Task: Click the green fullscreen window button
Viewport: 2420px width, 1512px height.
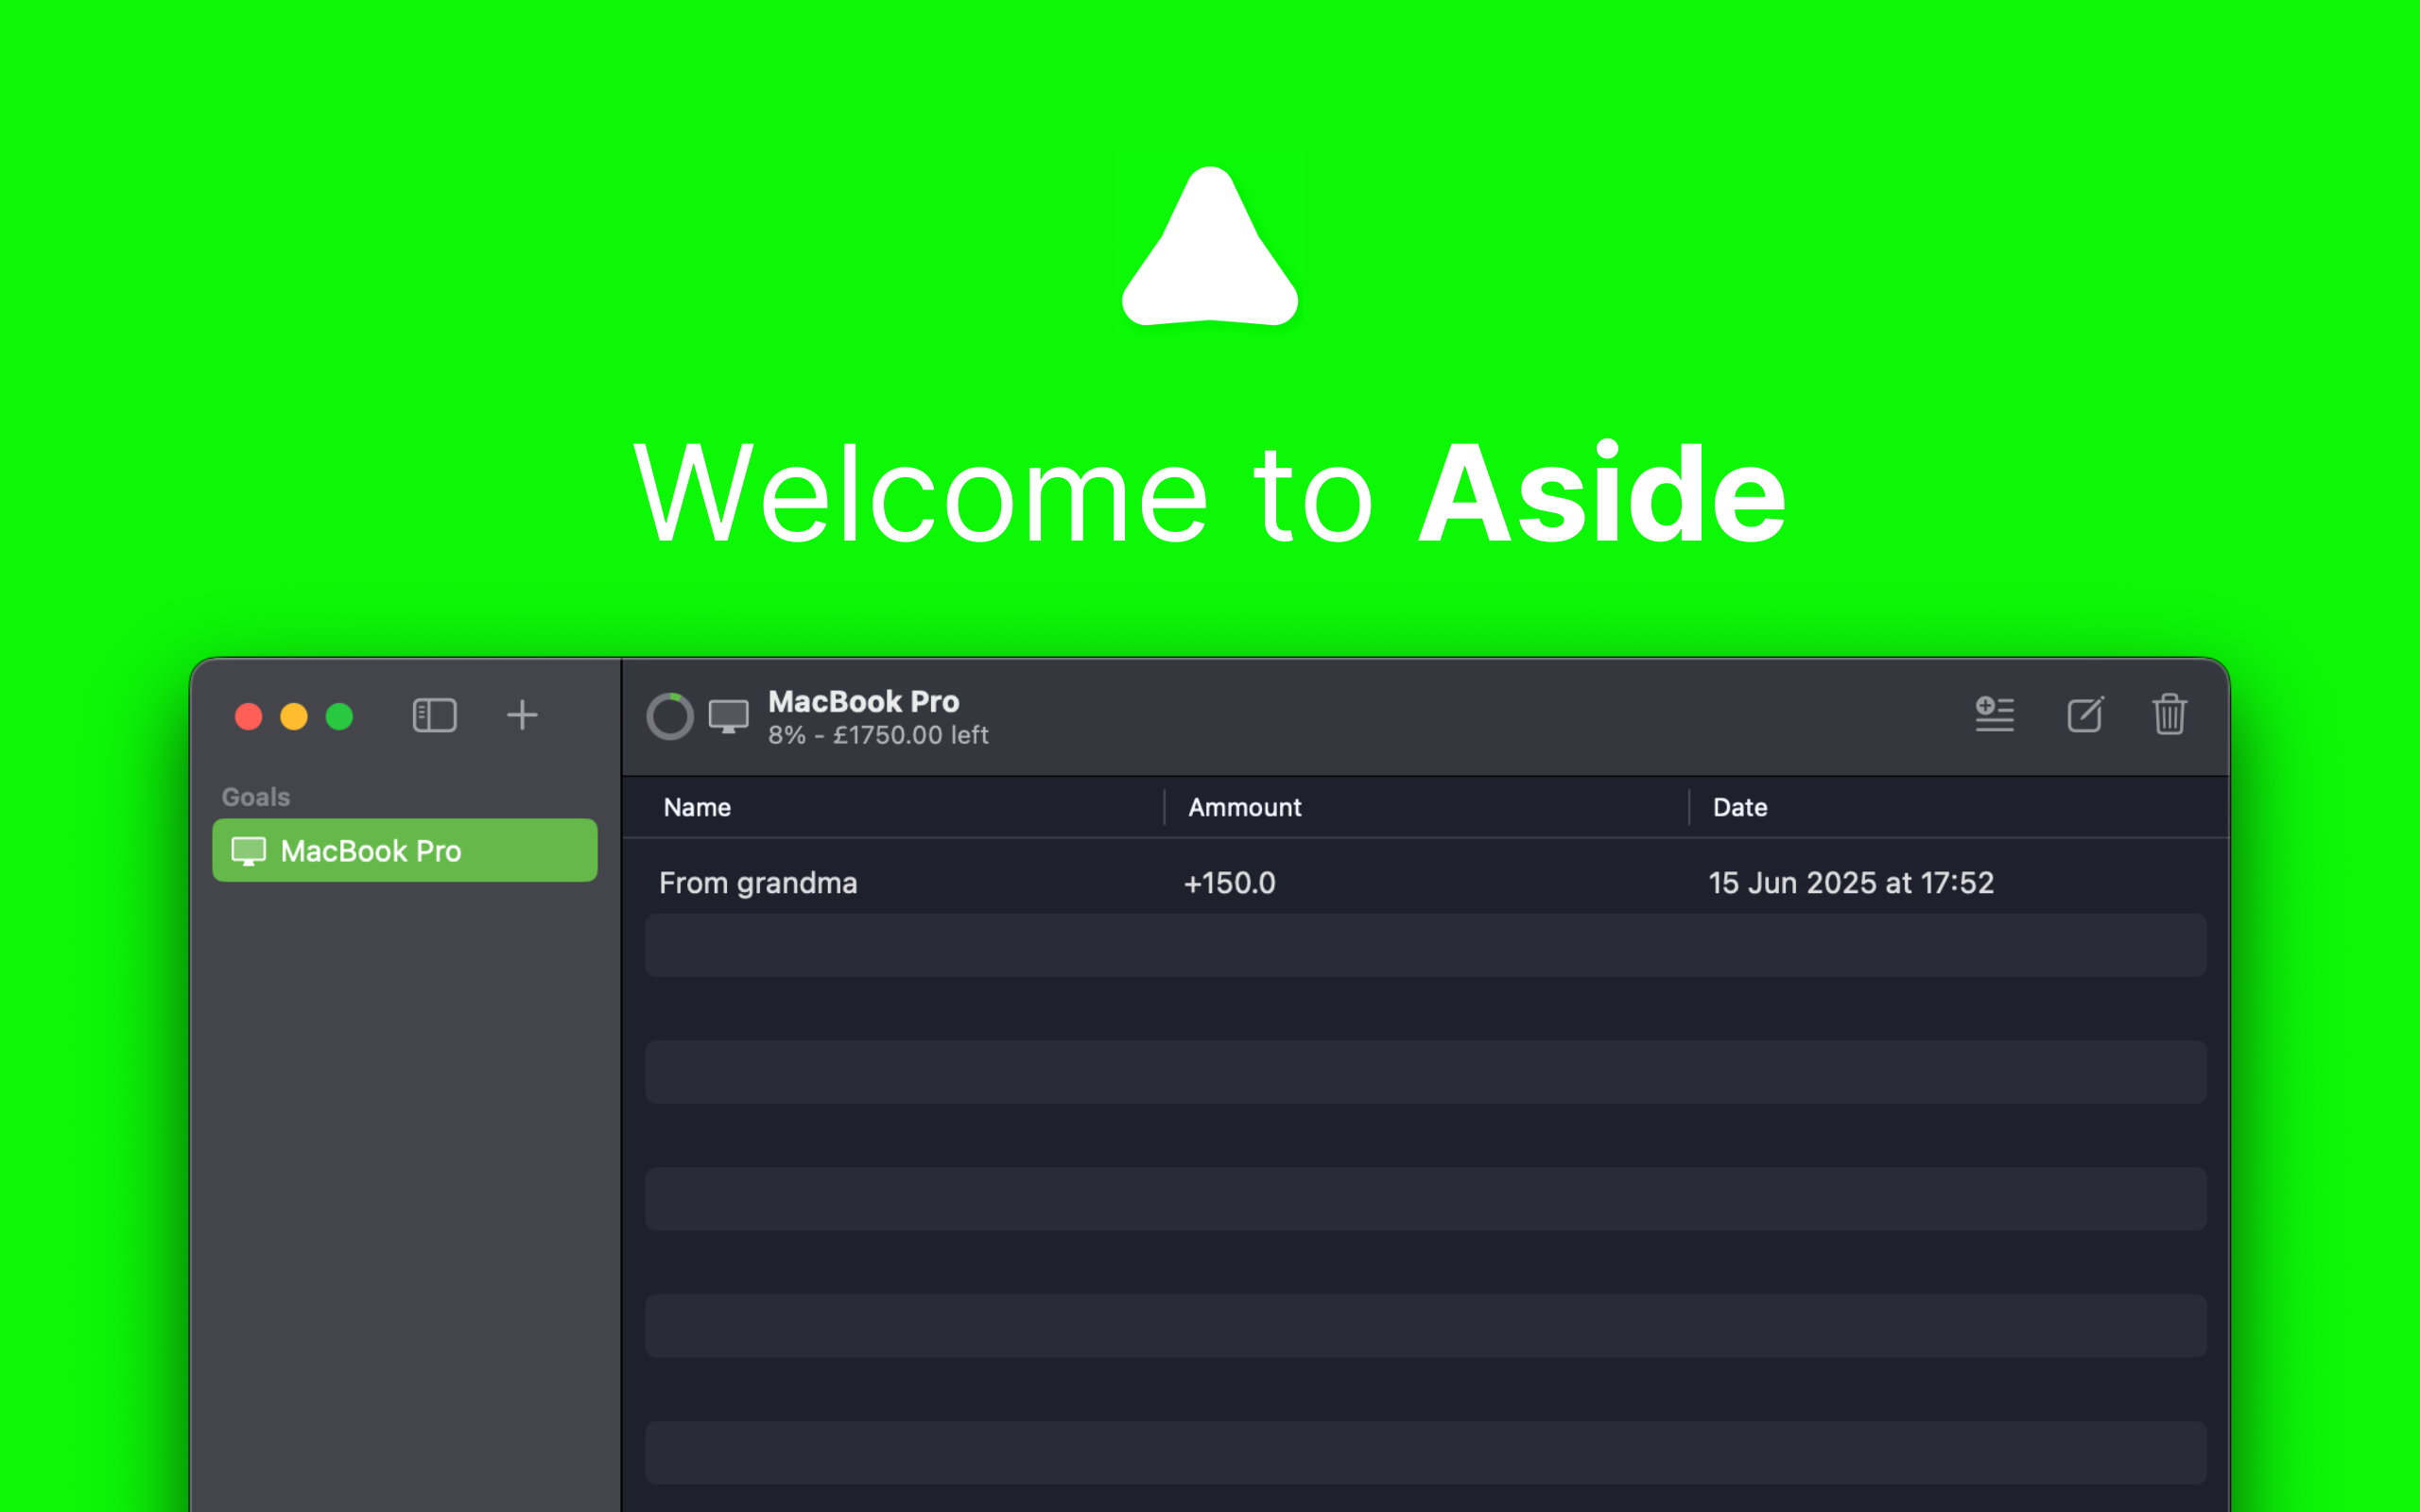Action: click(x=340, y=716)
